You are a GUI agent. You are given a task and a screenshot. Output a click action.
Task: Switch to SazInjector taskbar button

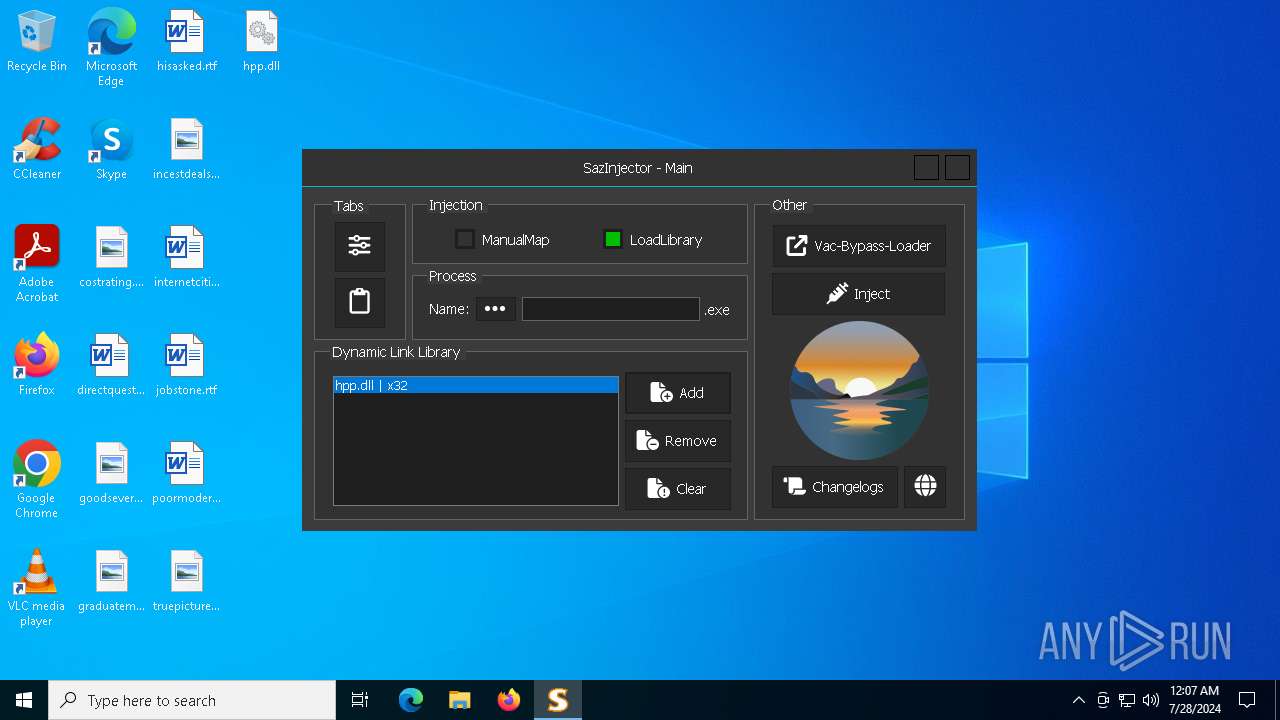(x=557, y=700)
